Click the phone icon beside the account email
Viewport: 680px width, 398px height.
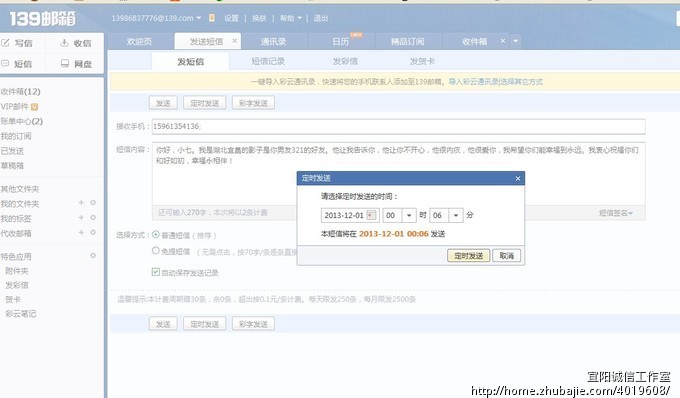212,18
